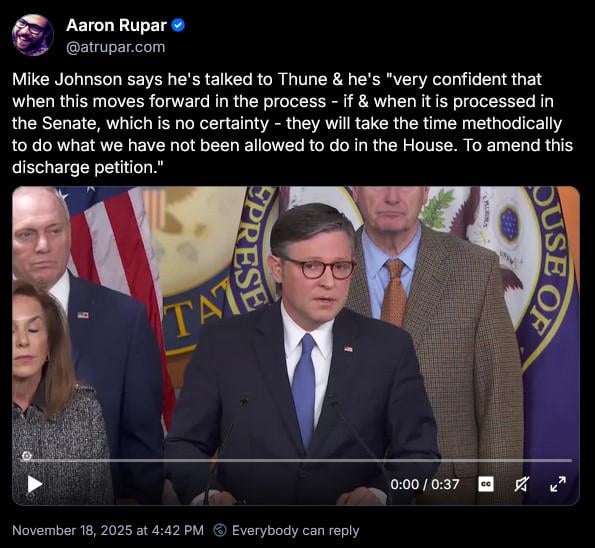
Task: Unmute the video audio
Action: (522, 484)
